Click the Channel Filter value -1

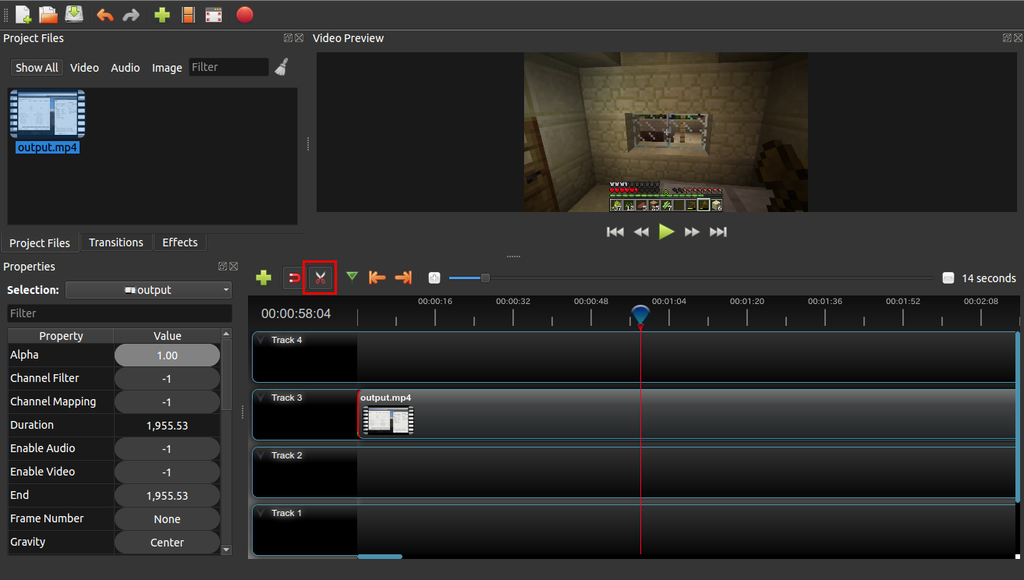(x=167, y=379)
